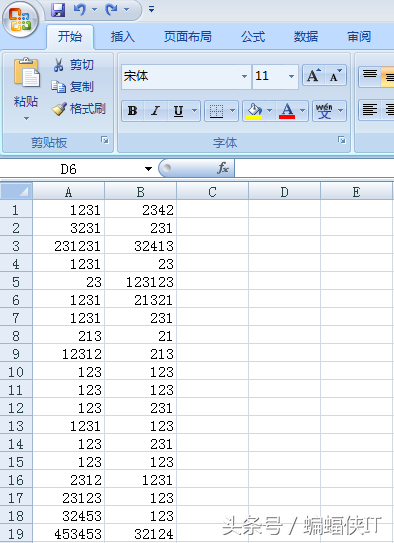Screen dimensions: 394x543
Task: Select cell A3 containing 231231
Action: (x=69, y=246)
